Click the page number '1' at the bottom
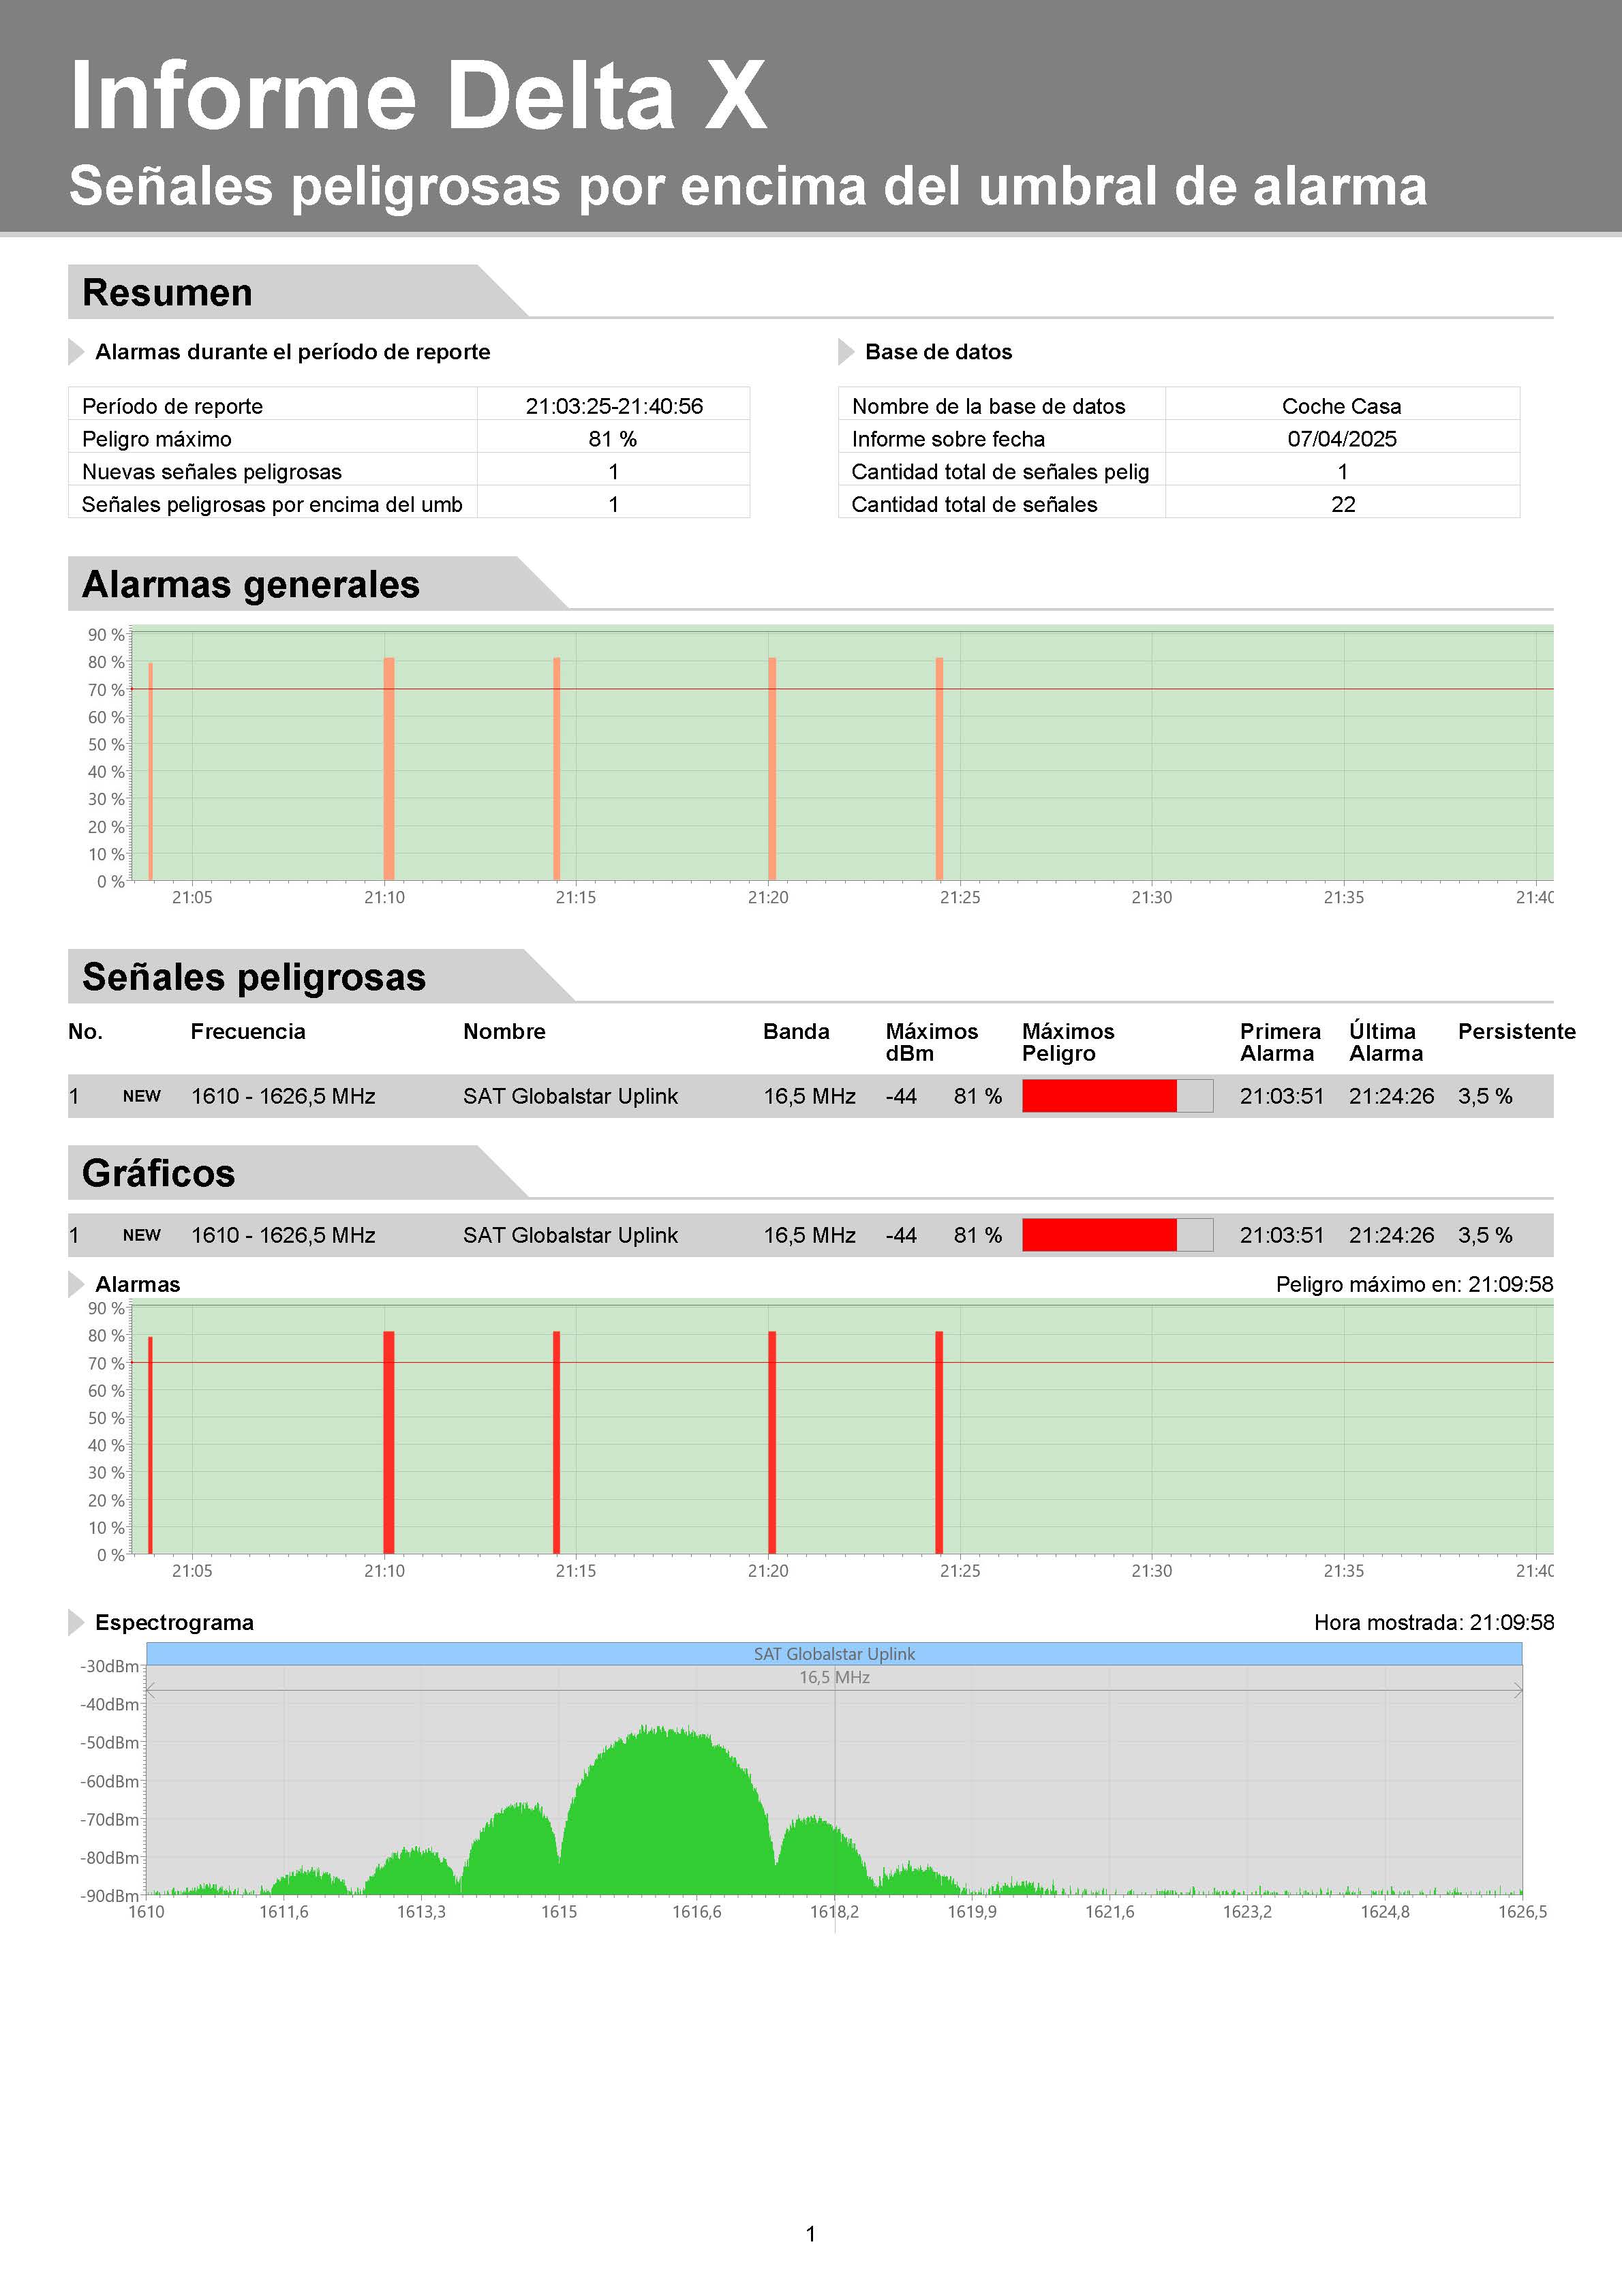Screen dimensions: 1622x2296 coord(811,2234)
